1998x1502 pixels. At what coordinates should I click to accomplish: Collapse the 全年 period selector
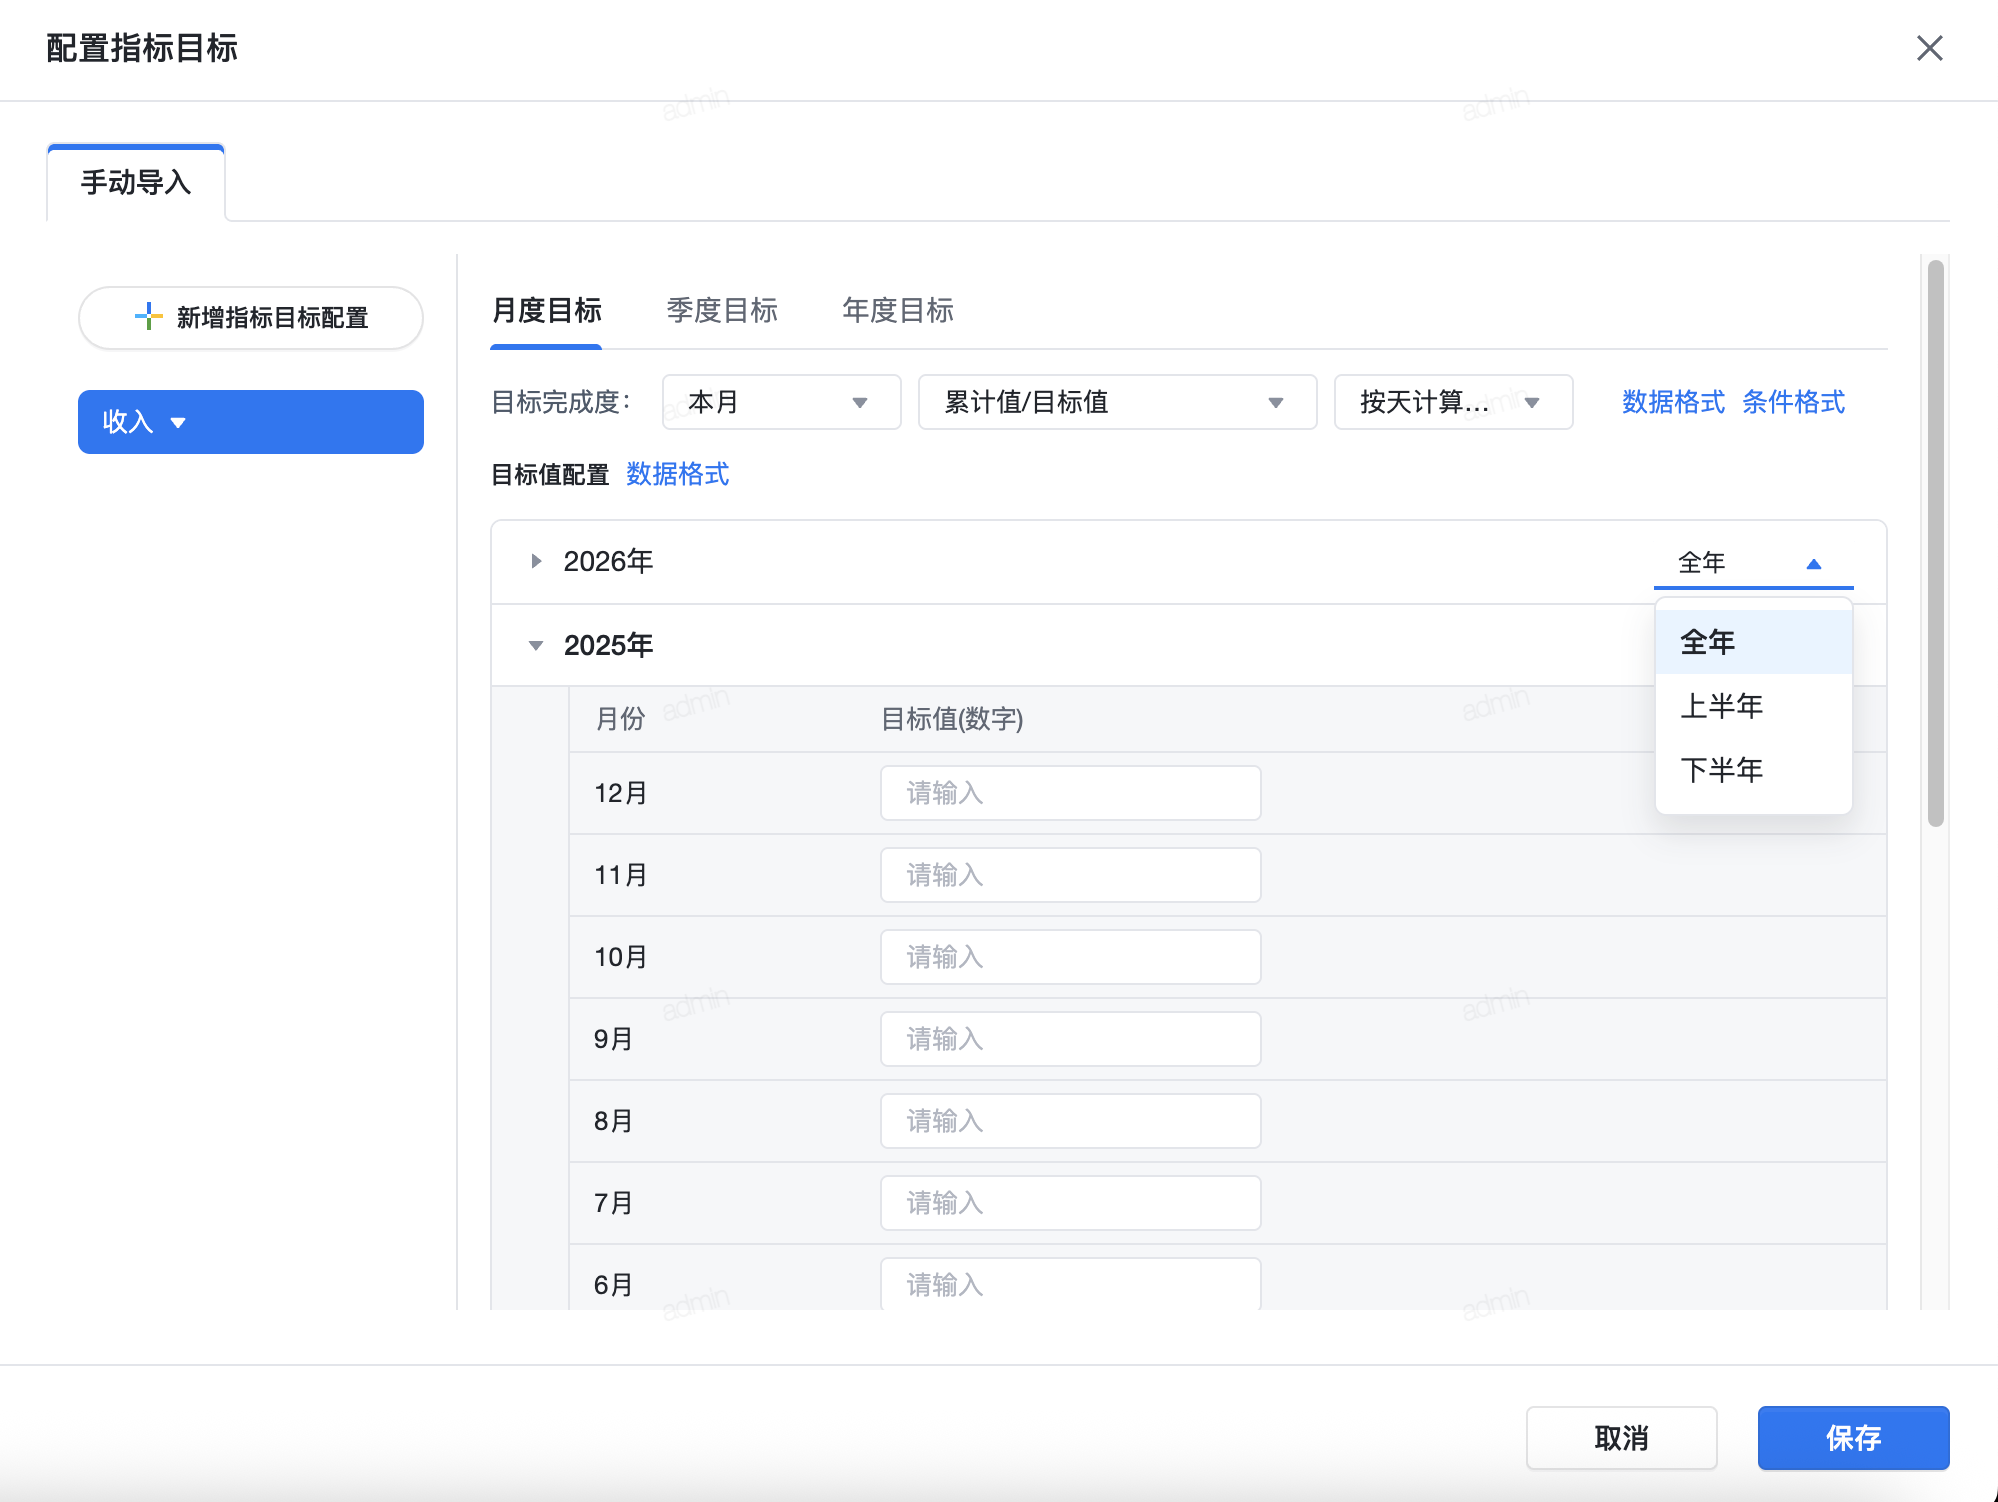[1753, 563]
